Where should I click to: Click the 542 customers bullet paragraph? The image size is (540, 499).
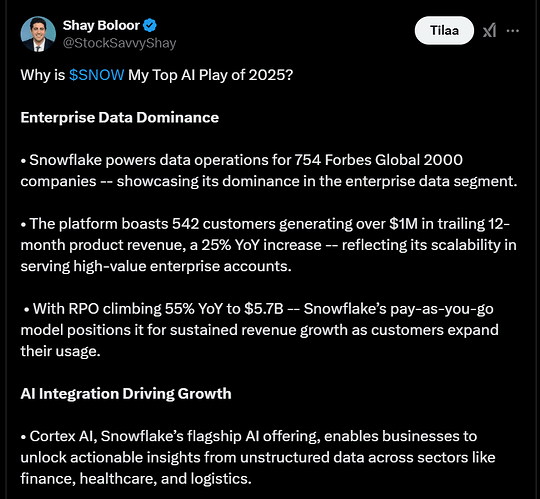[x=269, y=245]
